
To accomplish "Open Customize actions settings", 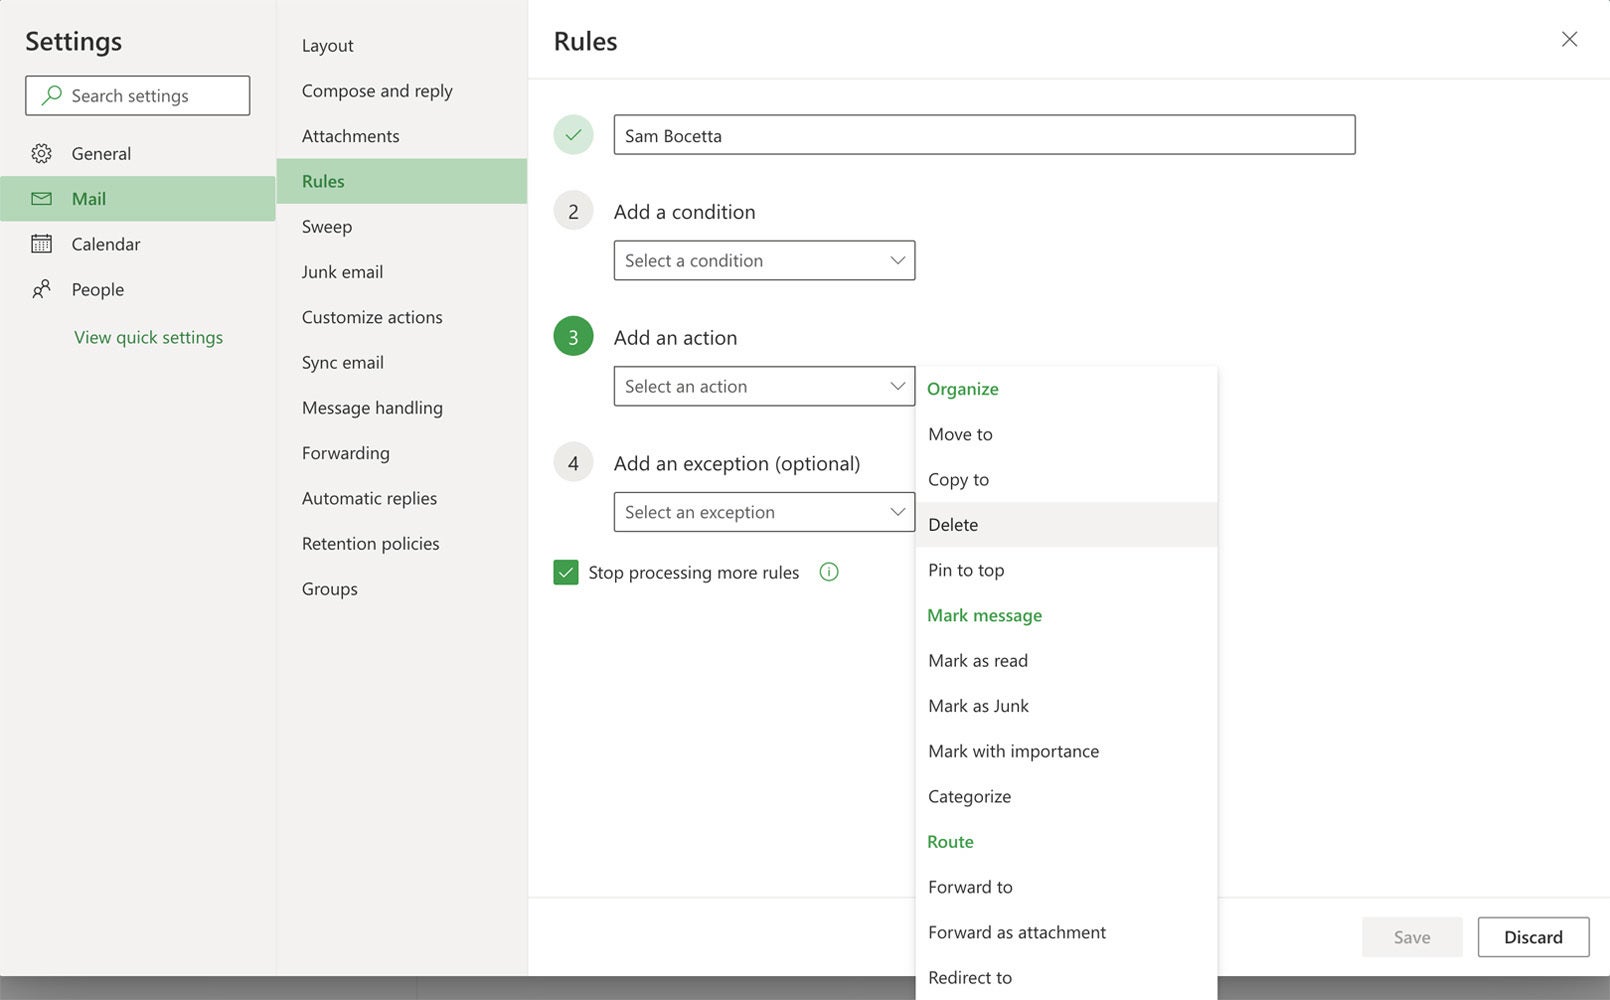I will [401, 317].
